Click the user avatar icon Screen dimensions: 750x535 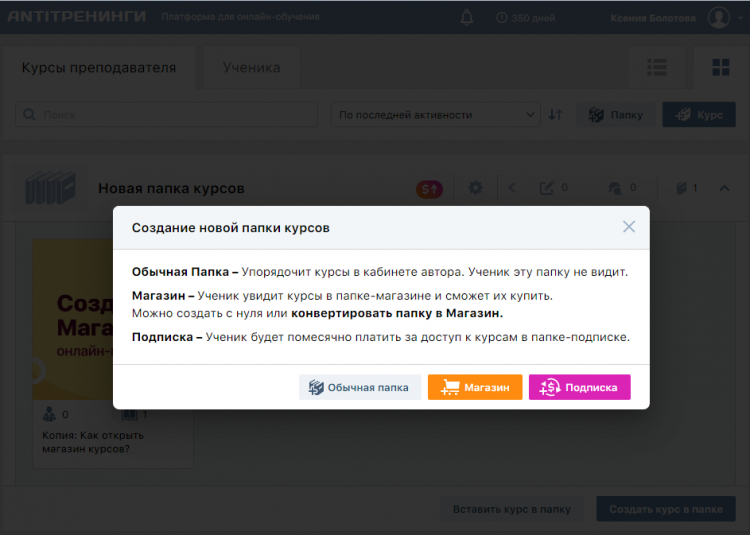tap(718, 18)
